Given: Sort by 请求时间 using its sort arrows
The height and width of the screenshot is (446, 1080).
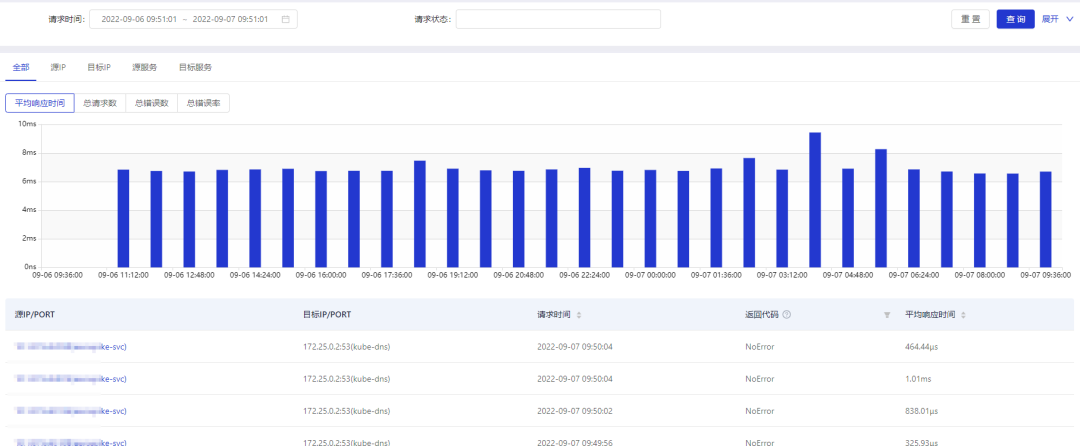Looking at the screenshot, I should tap(579, 315).
